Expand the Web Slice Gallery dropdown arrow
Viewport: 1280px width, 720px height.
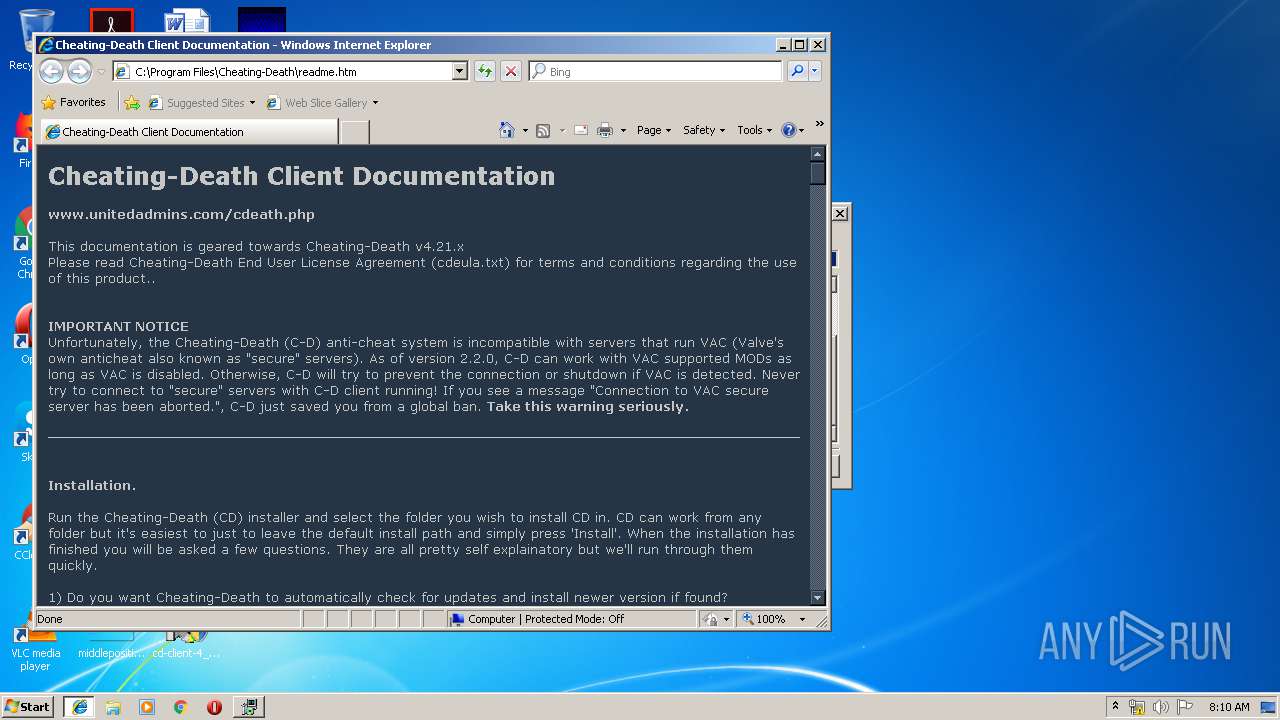coord(375,103)
